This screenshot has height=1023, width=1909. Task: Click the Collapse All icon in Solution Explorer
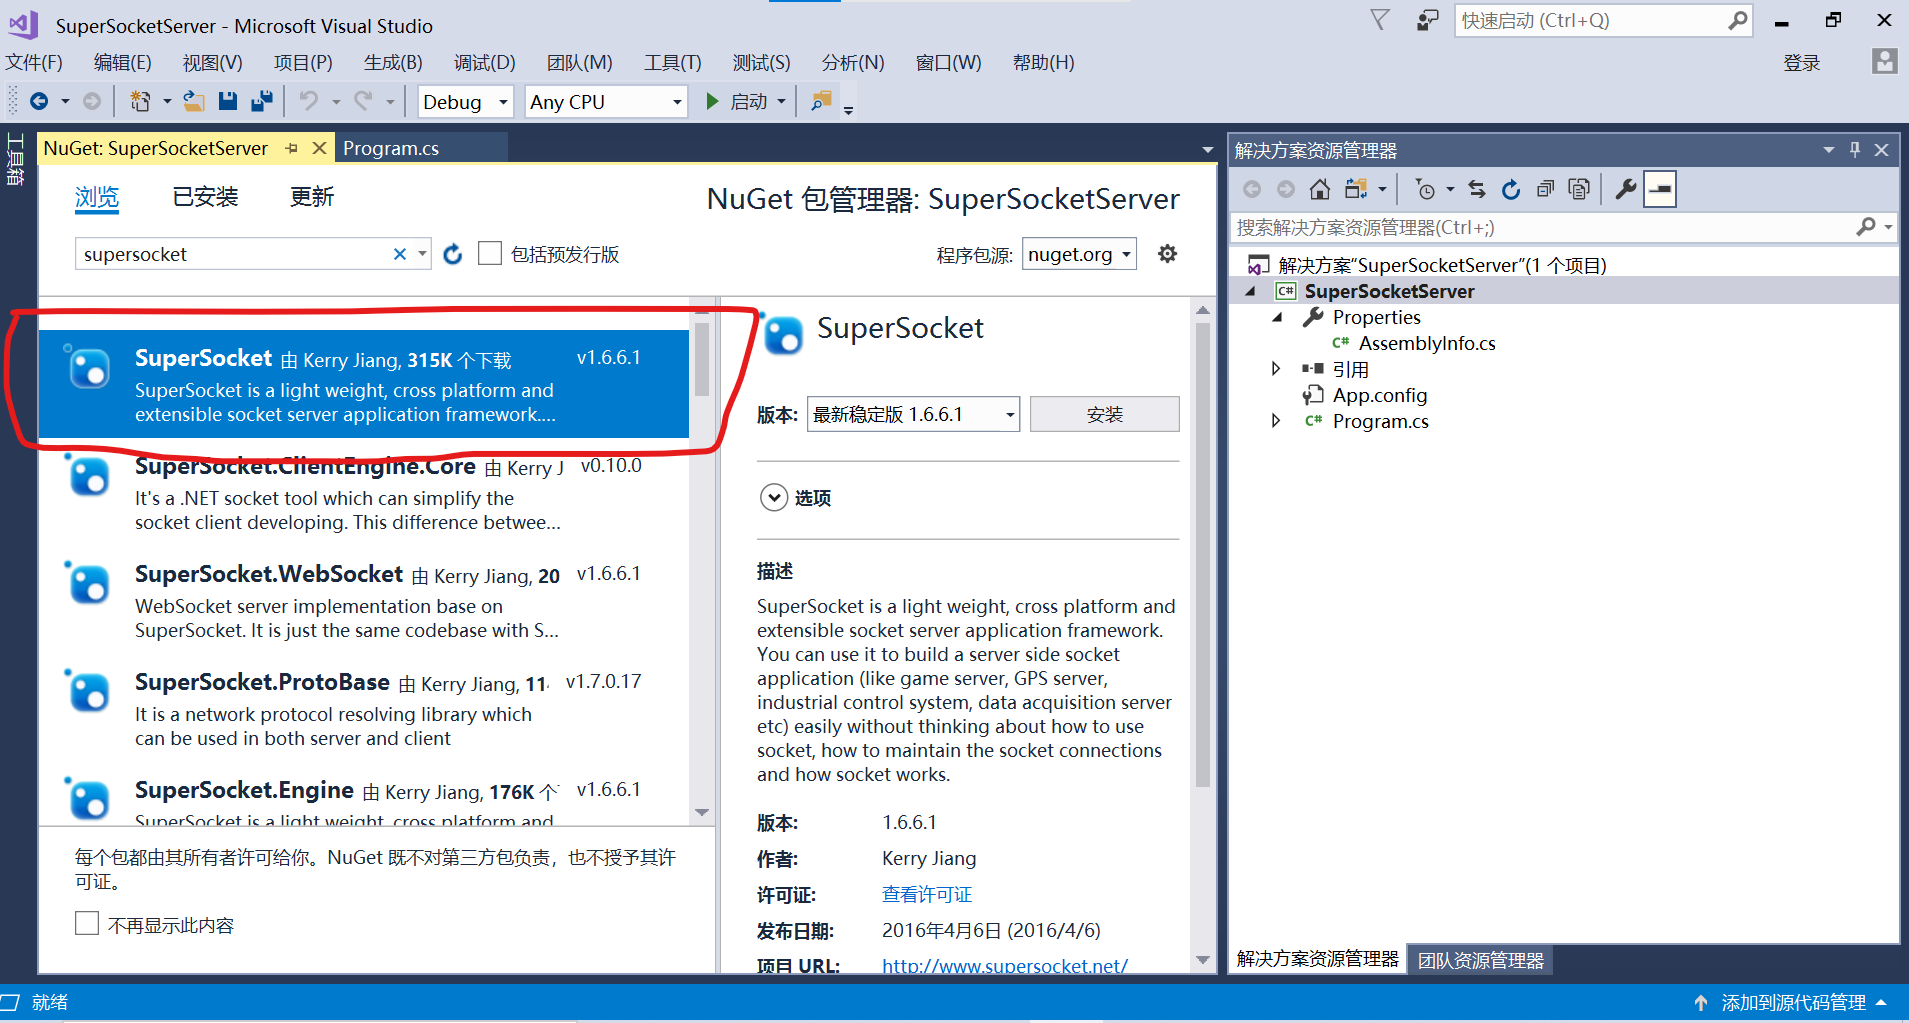click(1545, 189)
